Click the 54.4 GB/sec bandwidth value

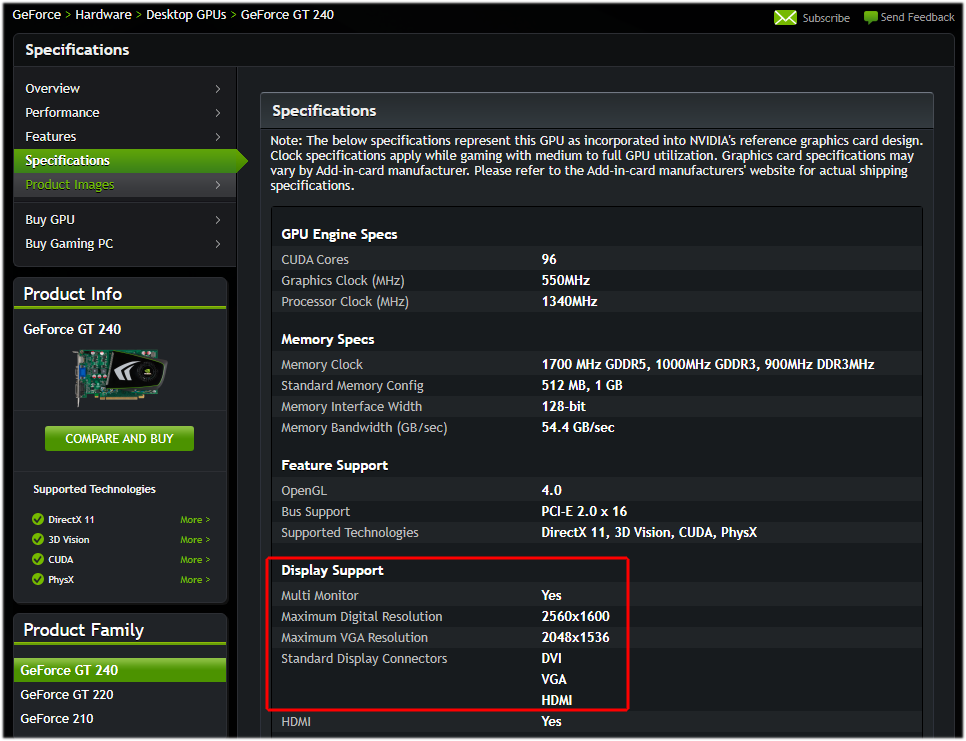tap(578, 427)
